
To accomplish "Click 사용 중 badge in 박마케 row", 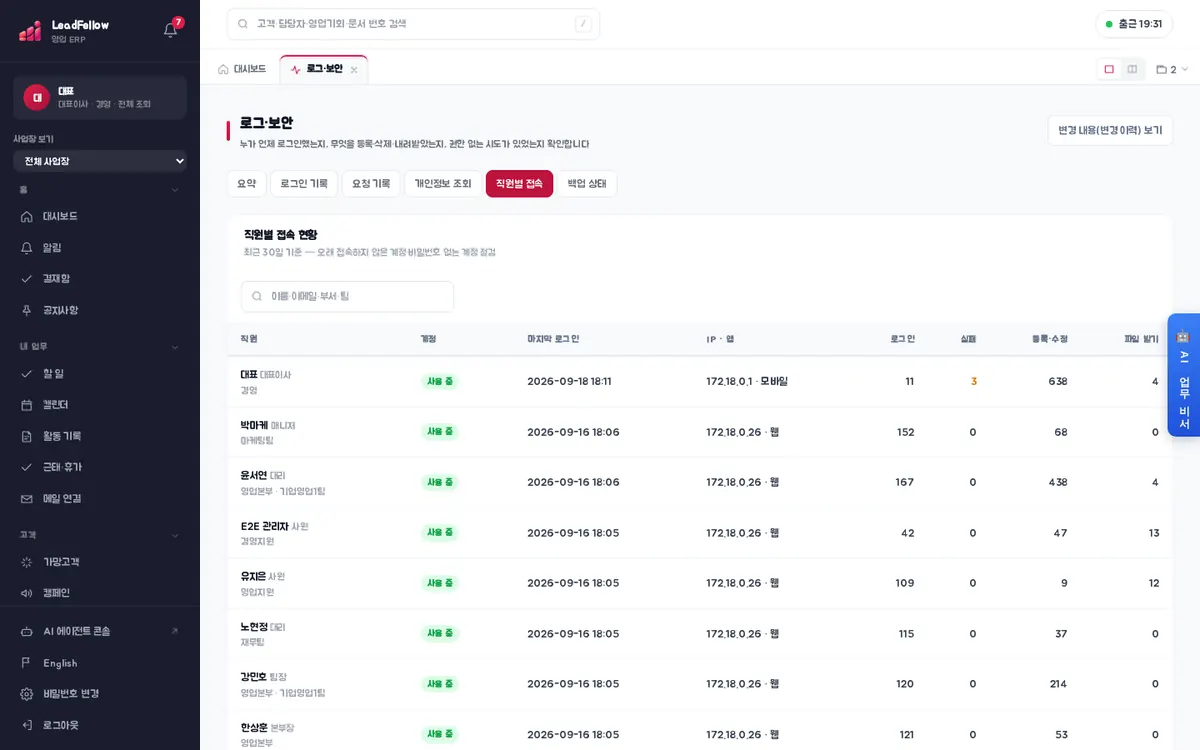I will pos(439,431).
